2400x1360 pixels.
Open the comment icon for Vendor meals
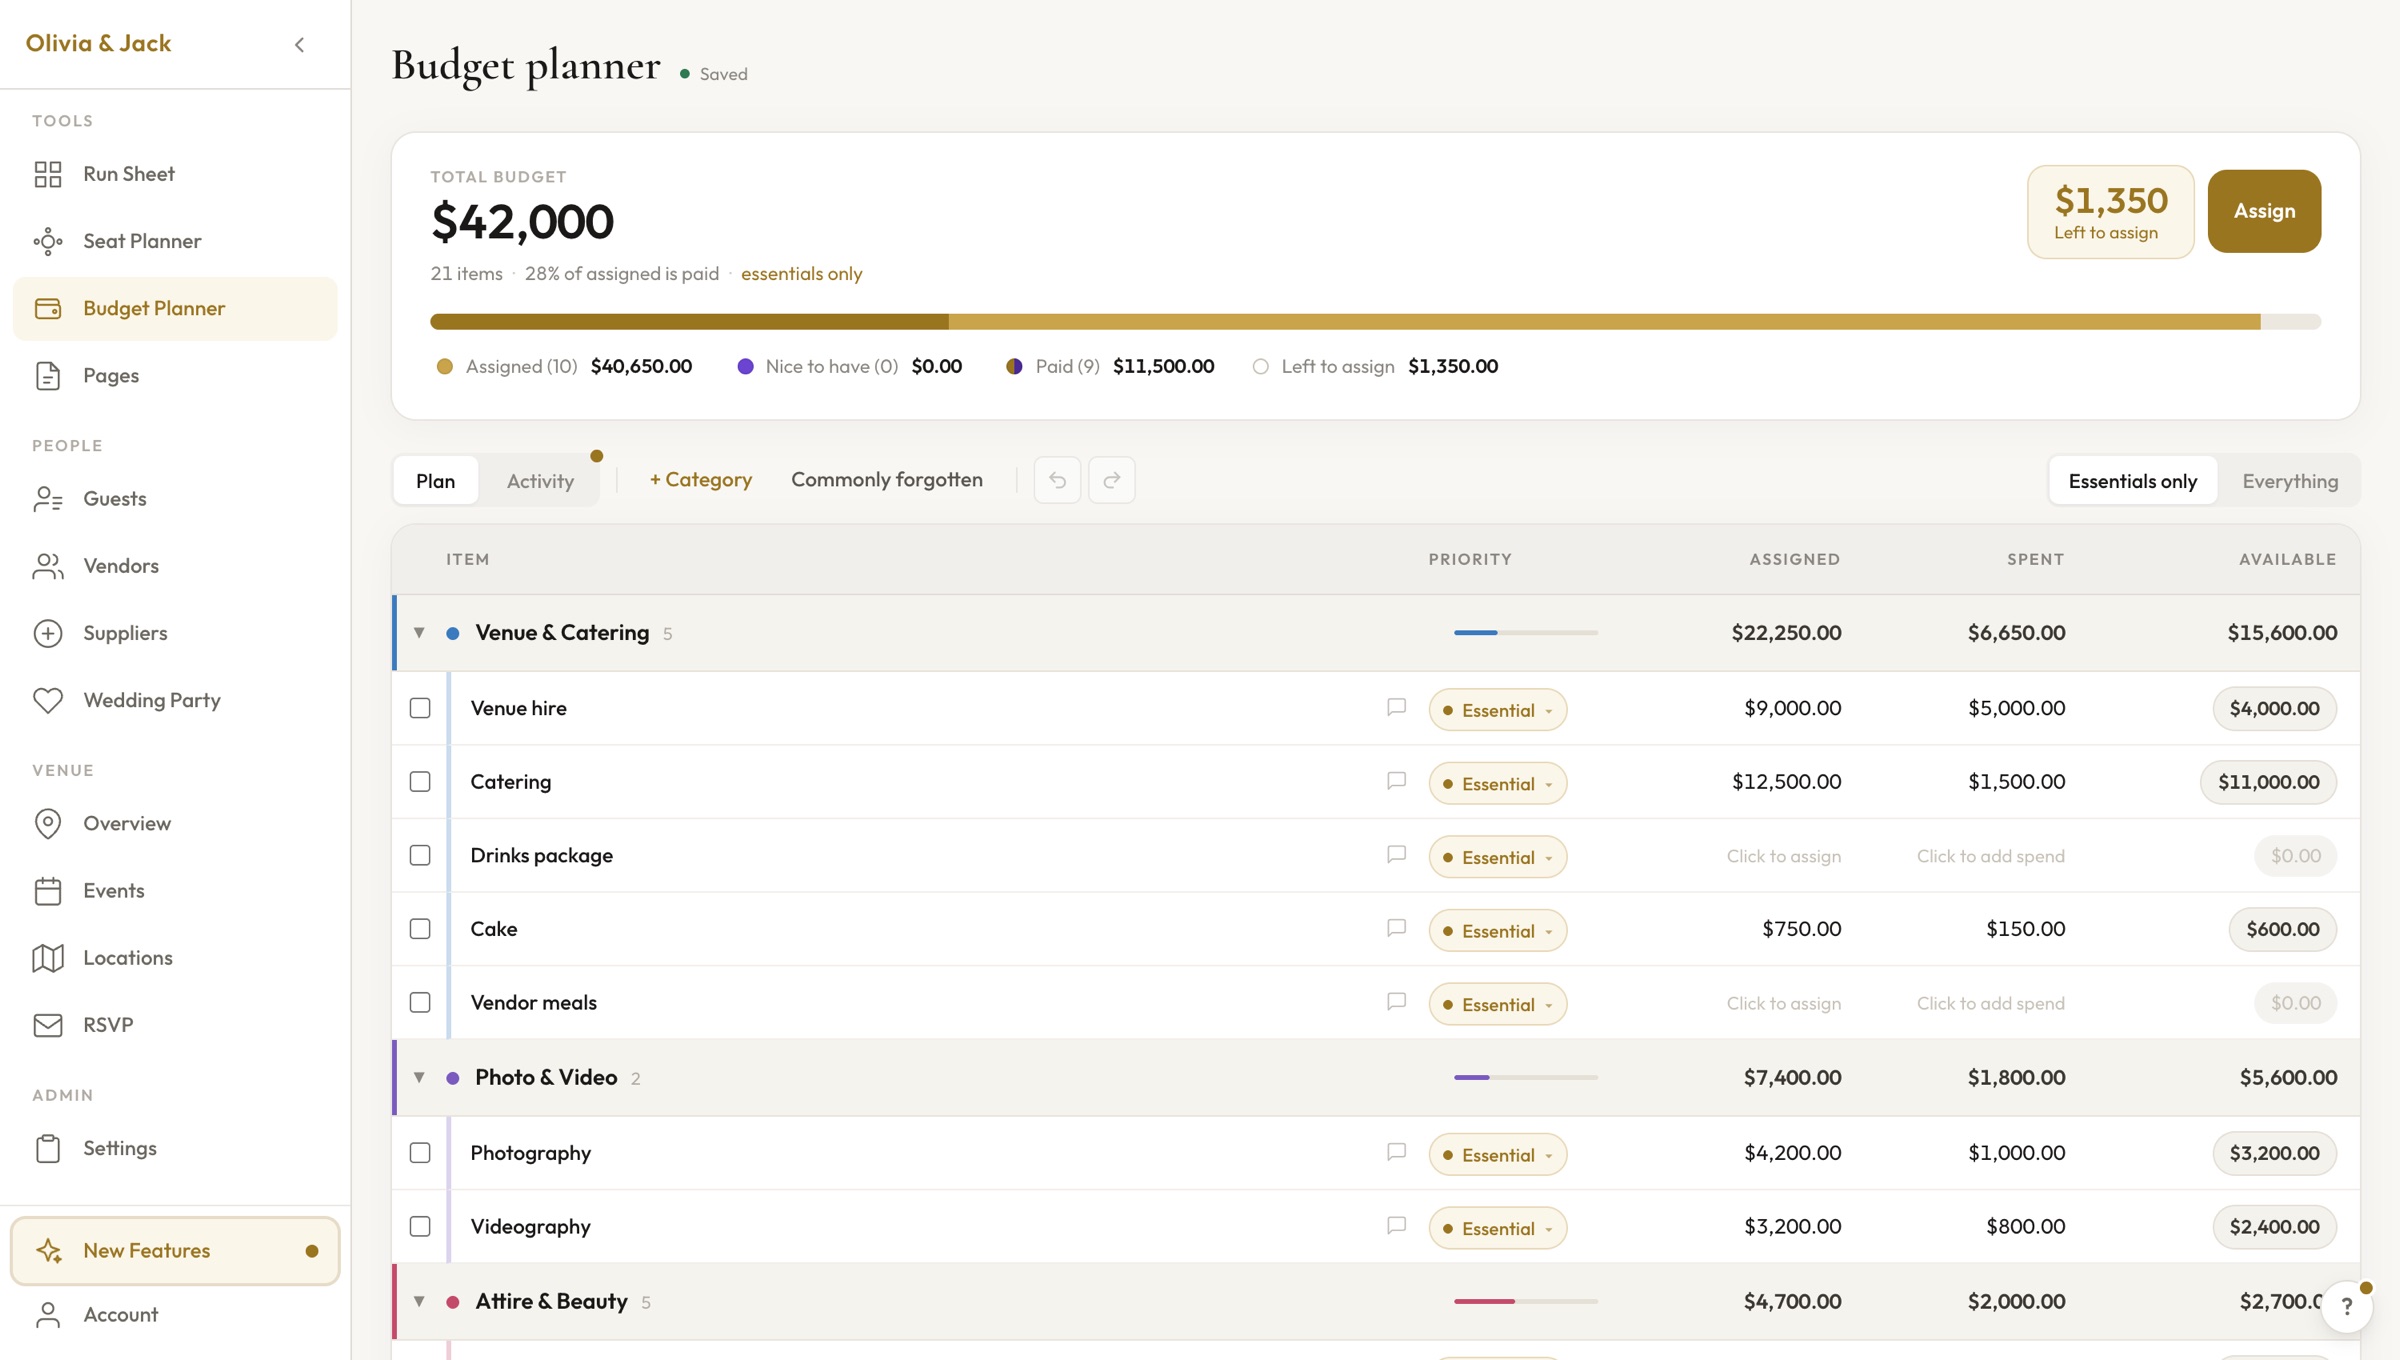pyautogui.click(x=1396, y=1001)
